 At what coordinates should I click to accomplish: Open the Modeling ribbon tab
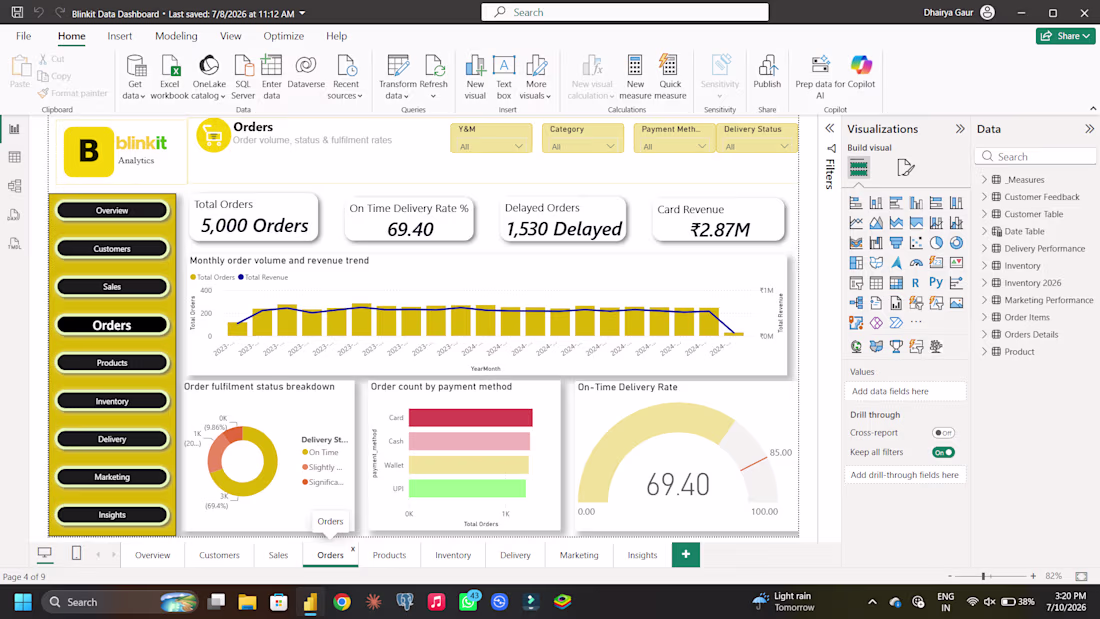(176, 36)
